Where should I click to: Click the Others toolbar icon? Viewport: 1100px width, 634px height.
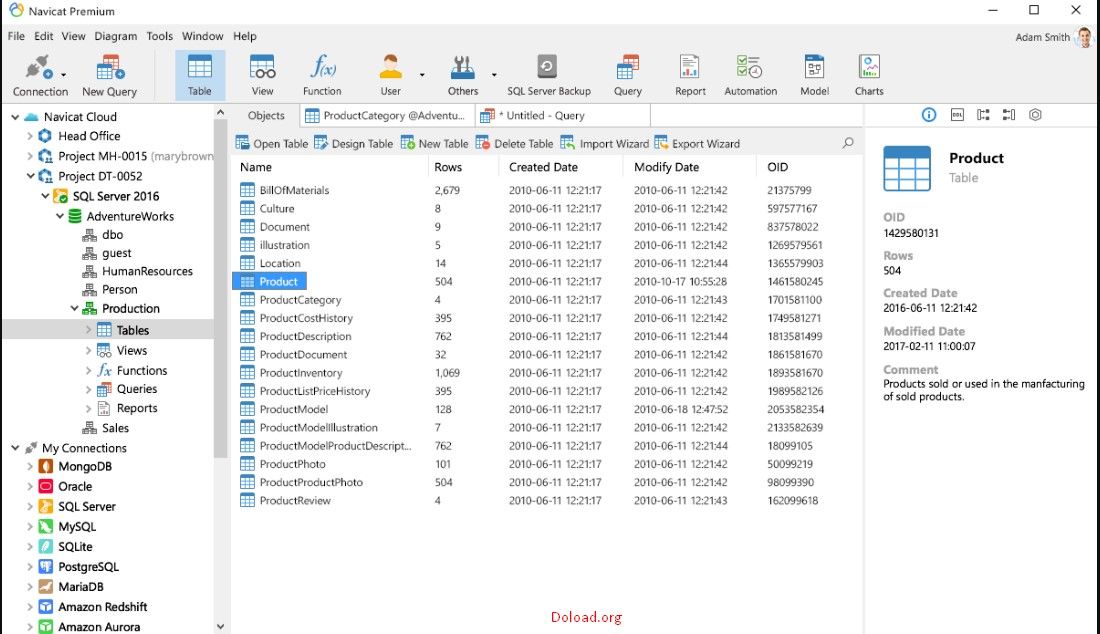(463, 75)
